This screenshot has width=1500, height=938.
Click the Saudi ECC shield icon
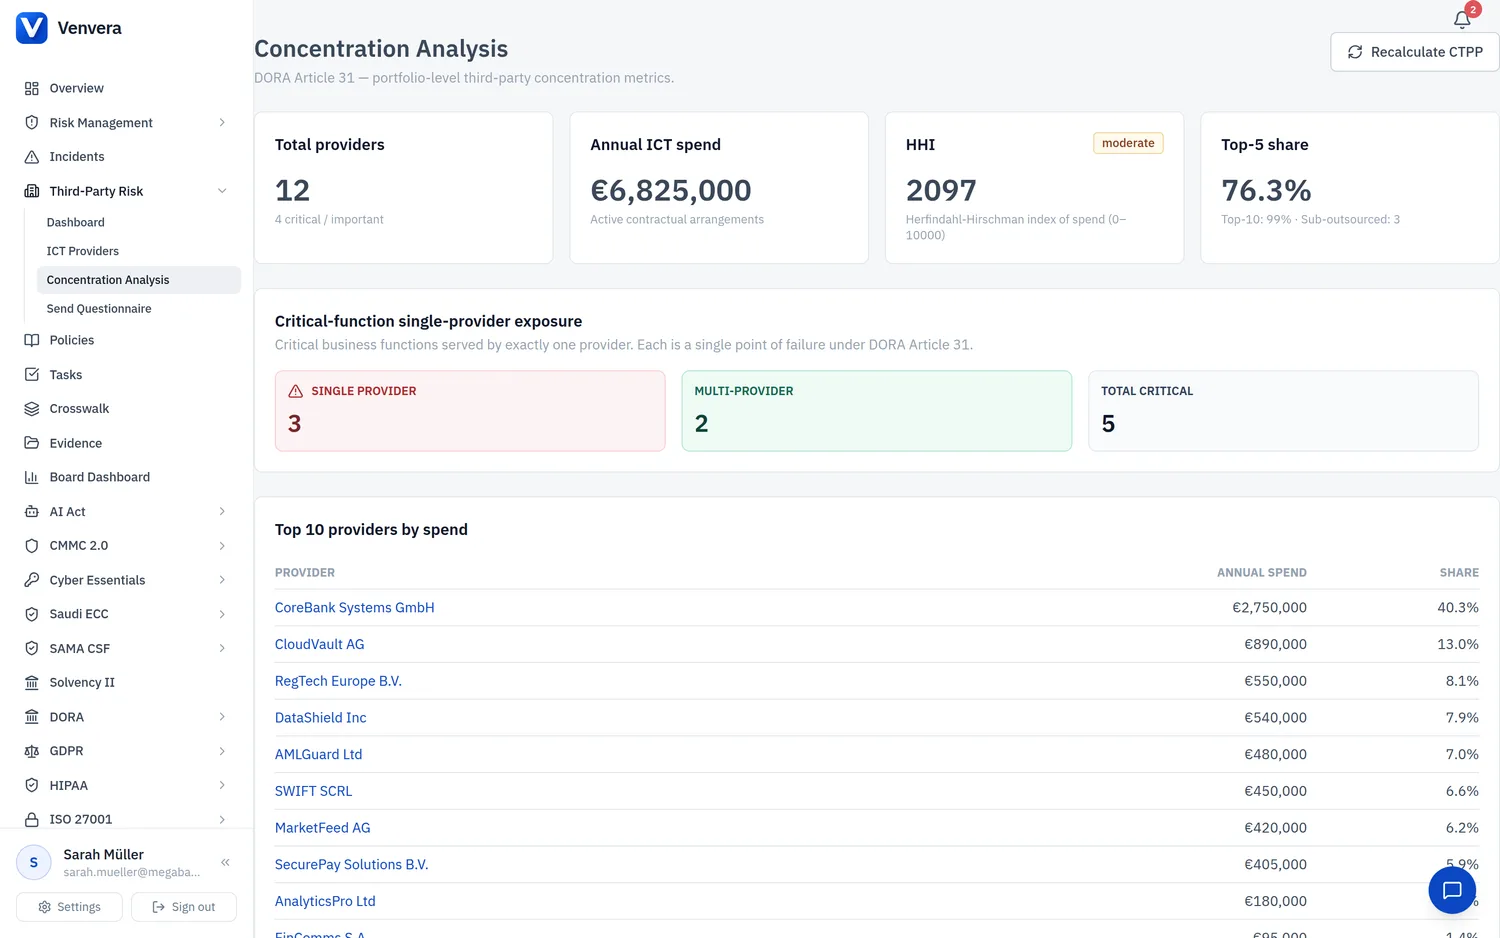(x=32, y=614)
